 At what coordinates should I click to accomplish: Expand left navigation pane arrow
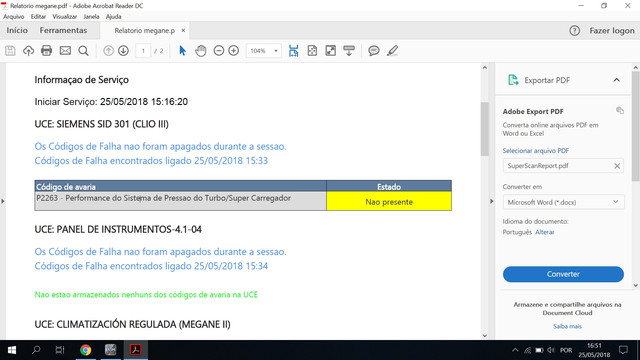(3, 201)
